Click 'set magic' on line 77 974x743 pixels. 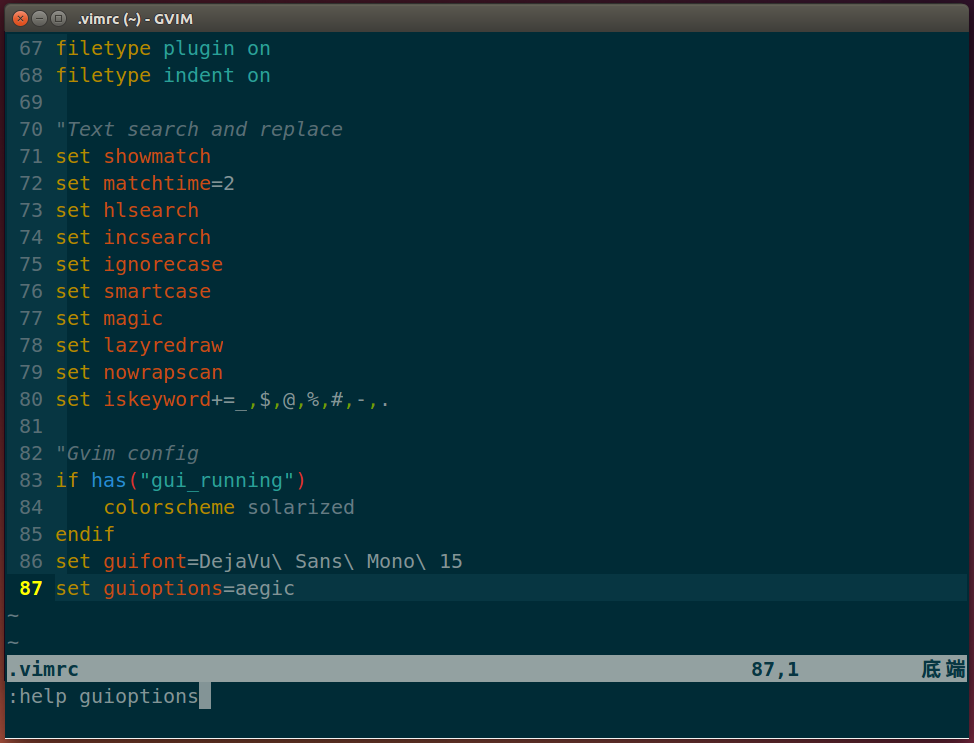click(x=109, y=319)
